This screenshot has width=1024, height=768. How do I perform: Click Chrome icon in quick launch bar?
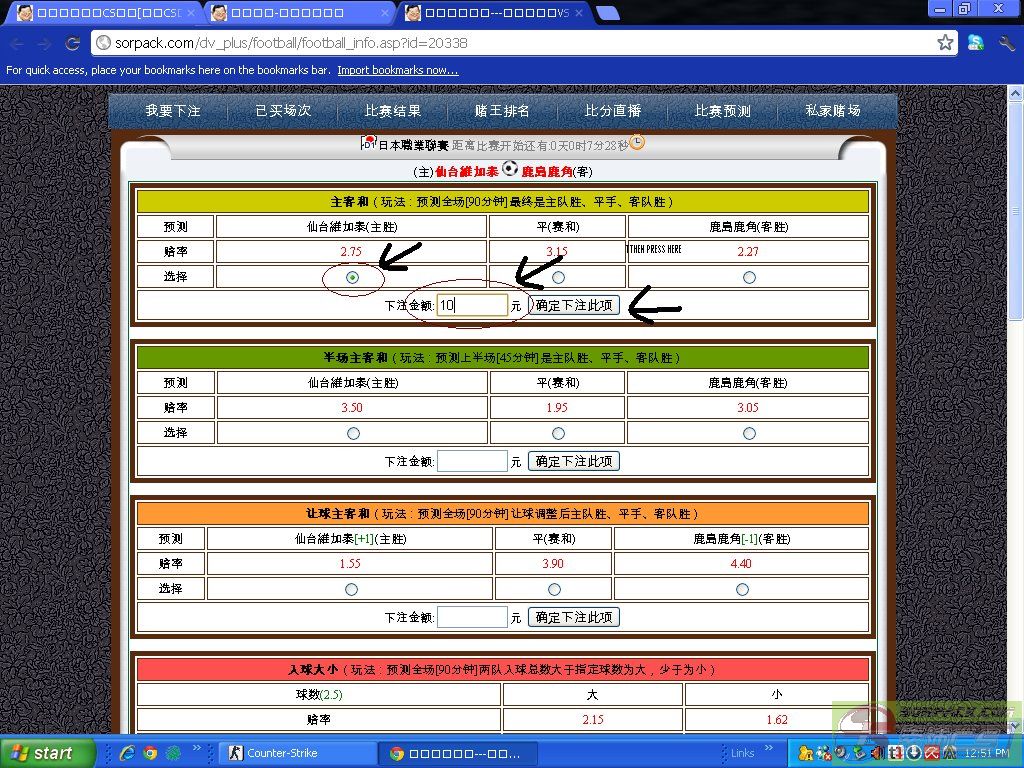[150, 753]
